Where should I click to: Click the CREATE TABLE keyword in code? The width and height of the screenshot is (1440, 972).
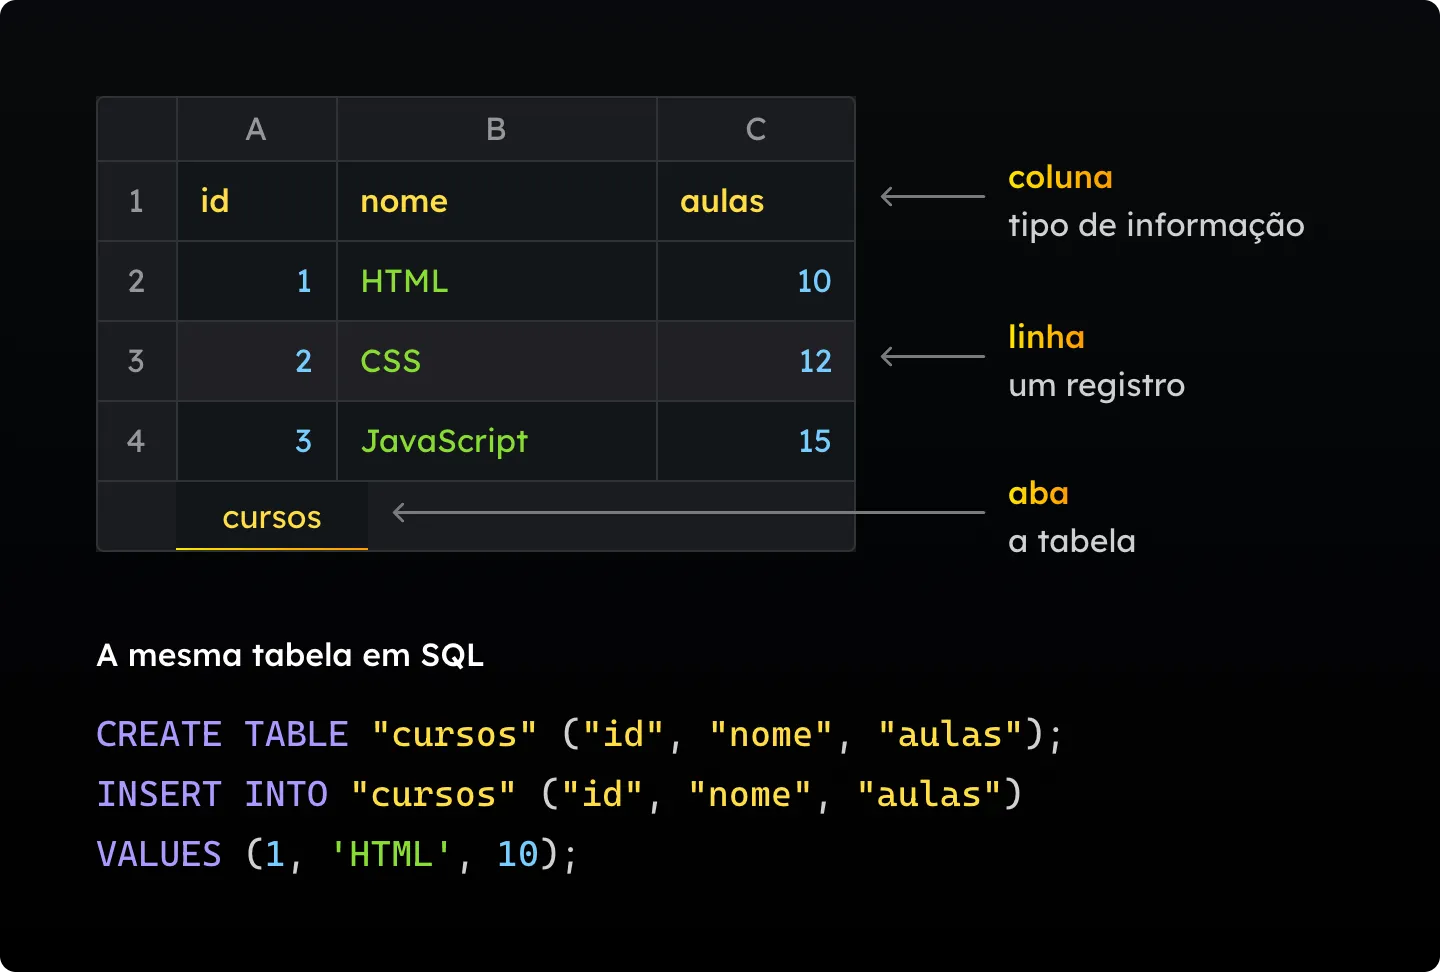tap(222, 734)
